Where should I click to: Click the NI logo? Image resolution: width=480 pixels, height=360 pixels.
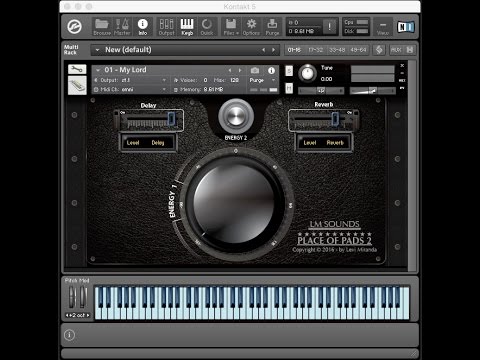(406, 27)
